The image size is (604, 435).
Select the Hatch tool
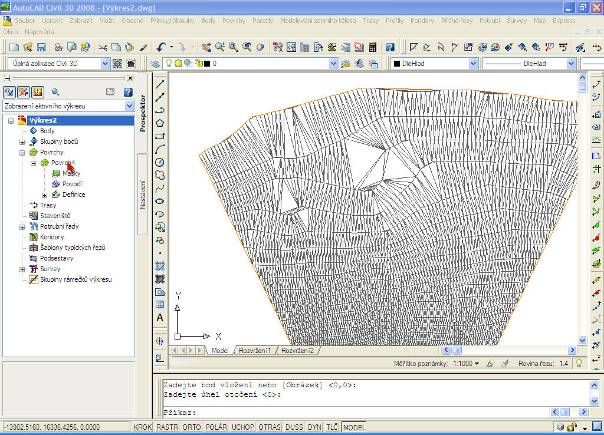pos(160,266)
